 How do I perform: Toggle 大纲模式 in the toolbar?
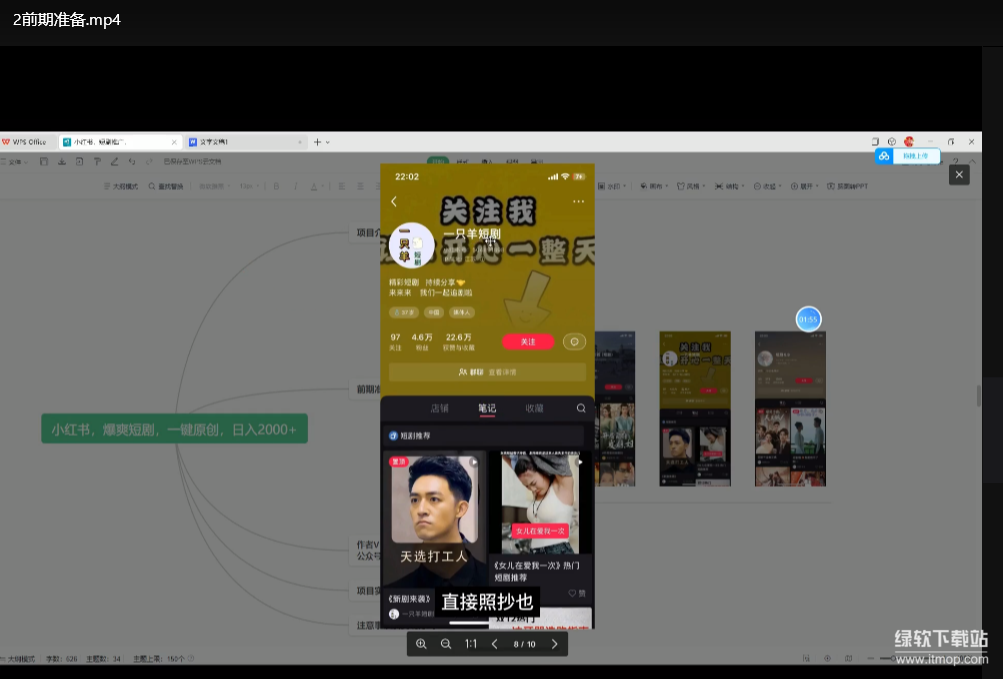121,186
